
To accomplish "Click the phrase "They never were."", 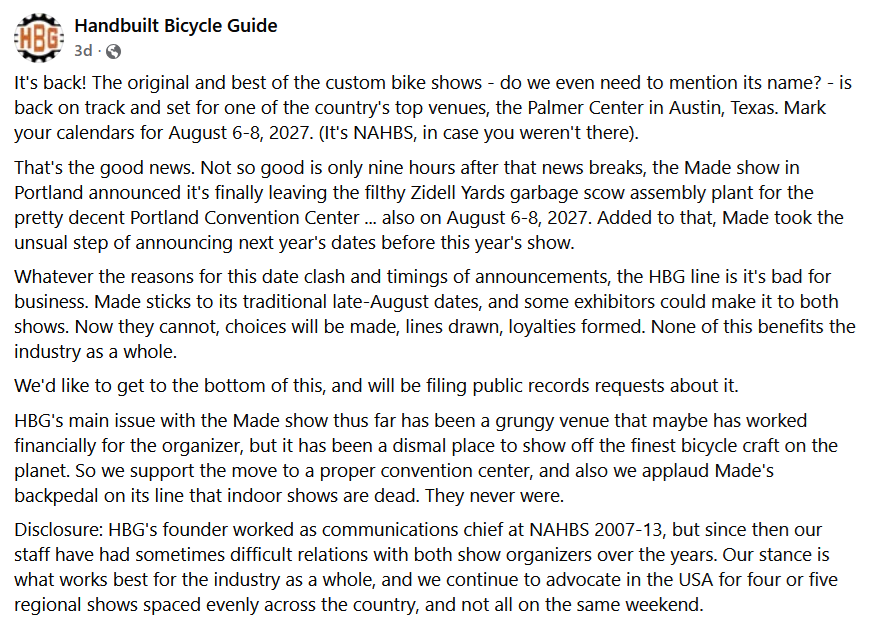I will pyautogui.click(x=494, y=495).
